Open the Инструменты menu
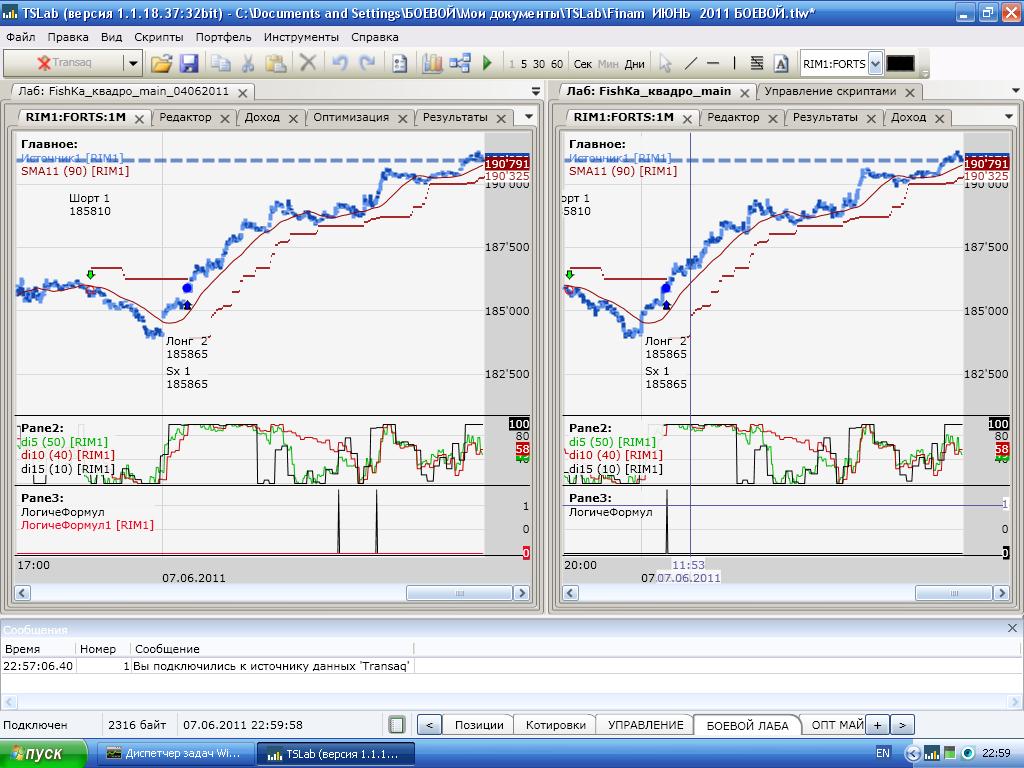 click(x=301, y=36)
